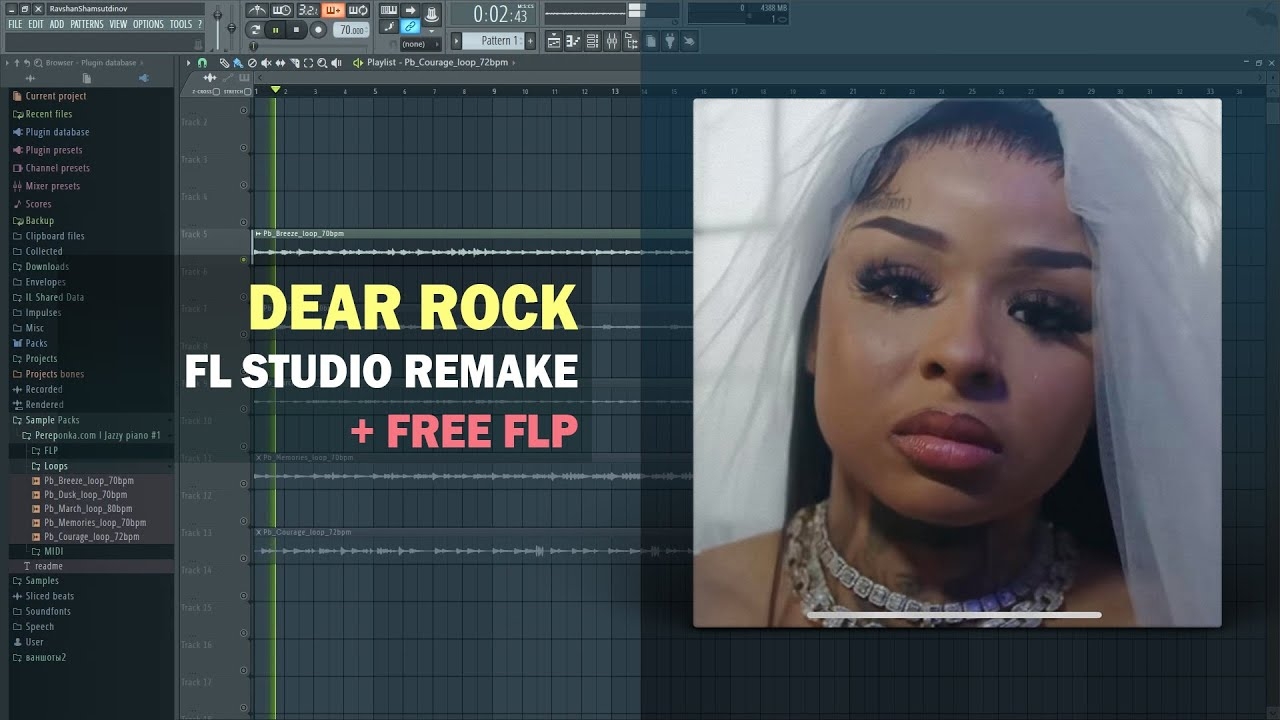Toggle the Browser view icon
The image size is (1280, 720).
coord(631,41)
